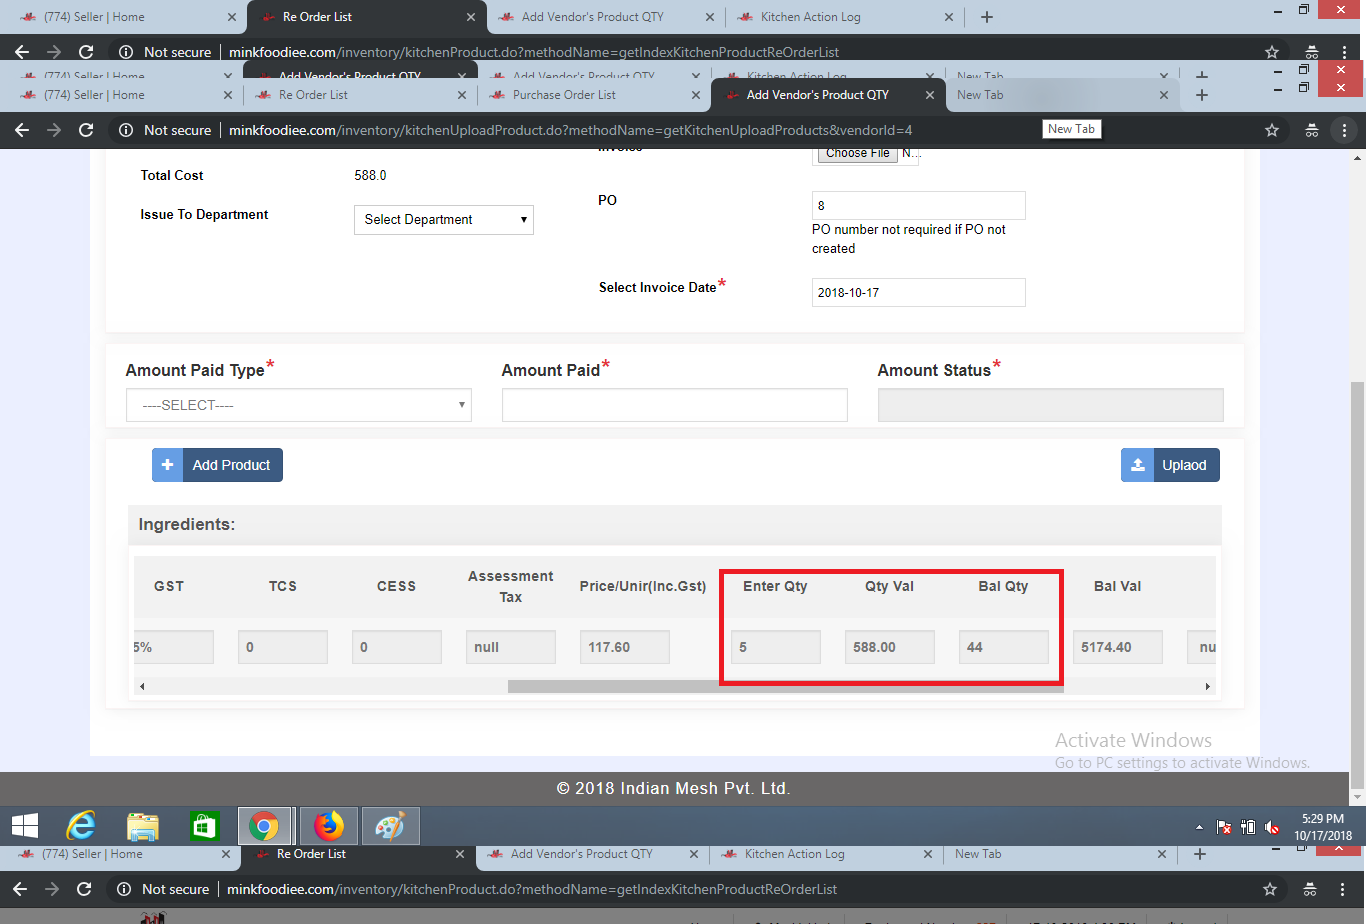Click the Chrome icon in taskbar
Viewport: 1366px width, 924px height.
264,826
